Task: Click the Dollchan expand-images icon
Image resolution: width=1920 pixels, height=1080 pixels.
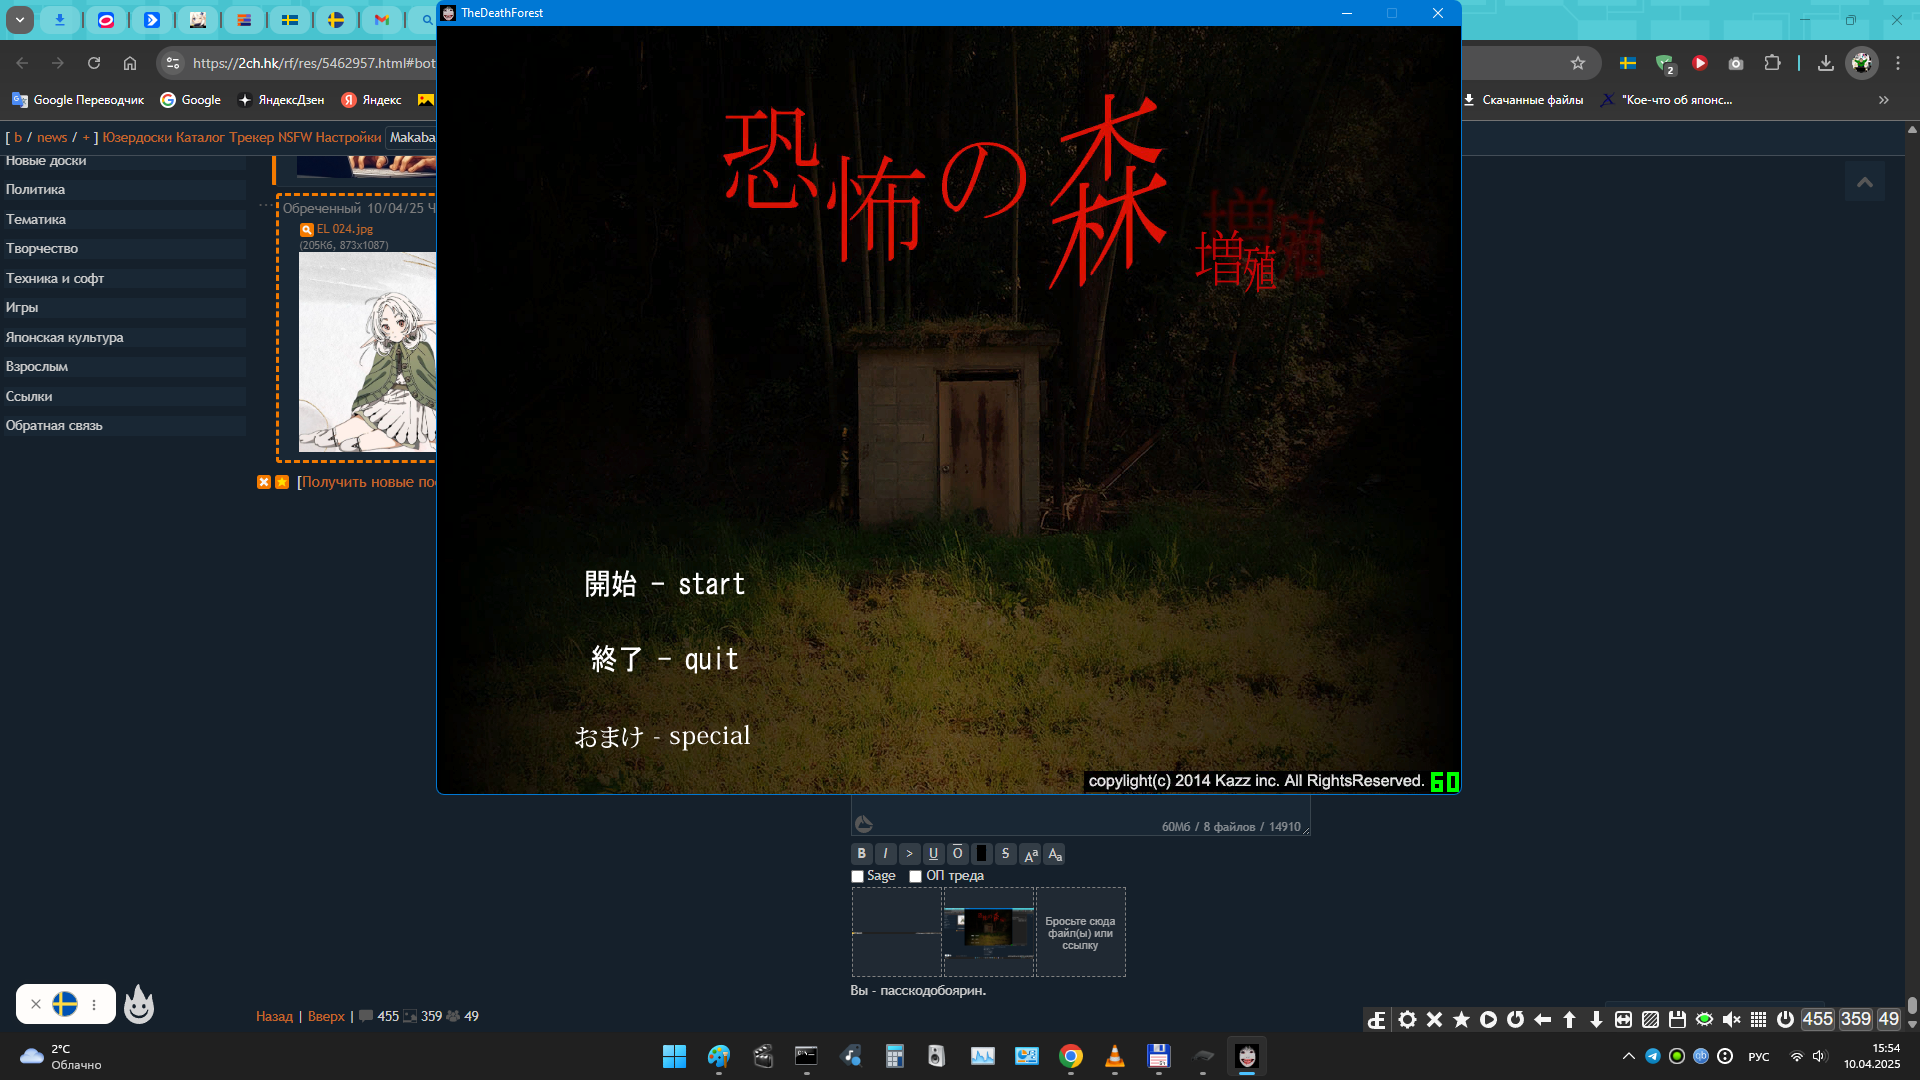Action: [x=1623, y=1019]
